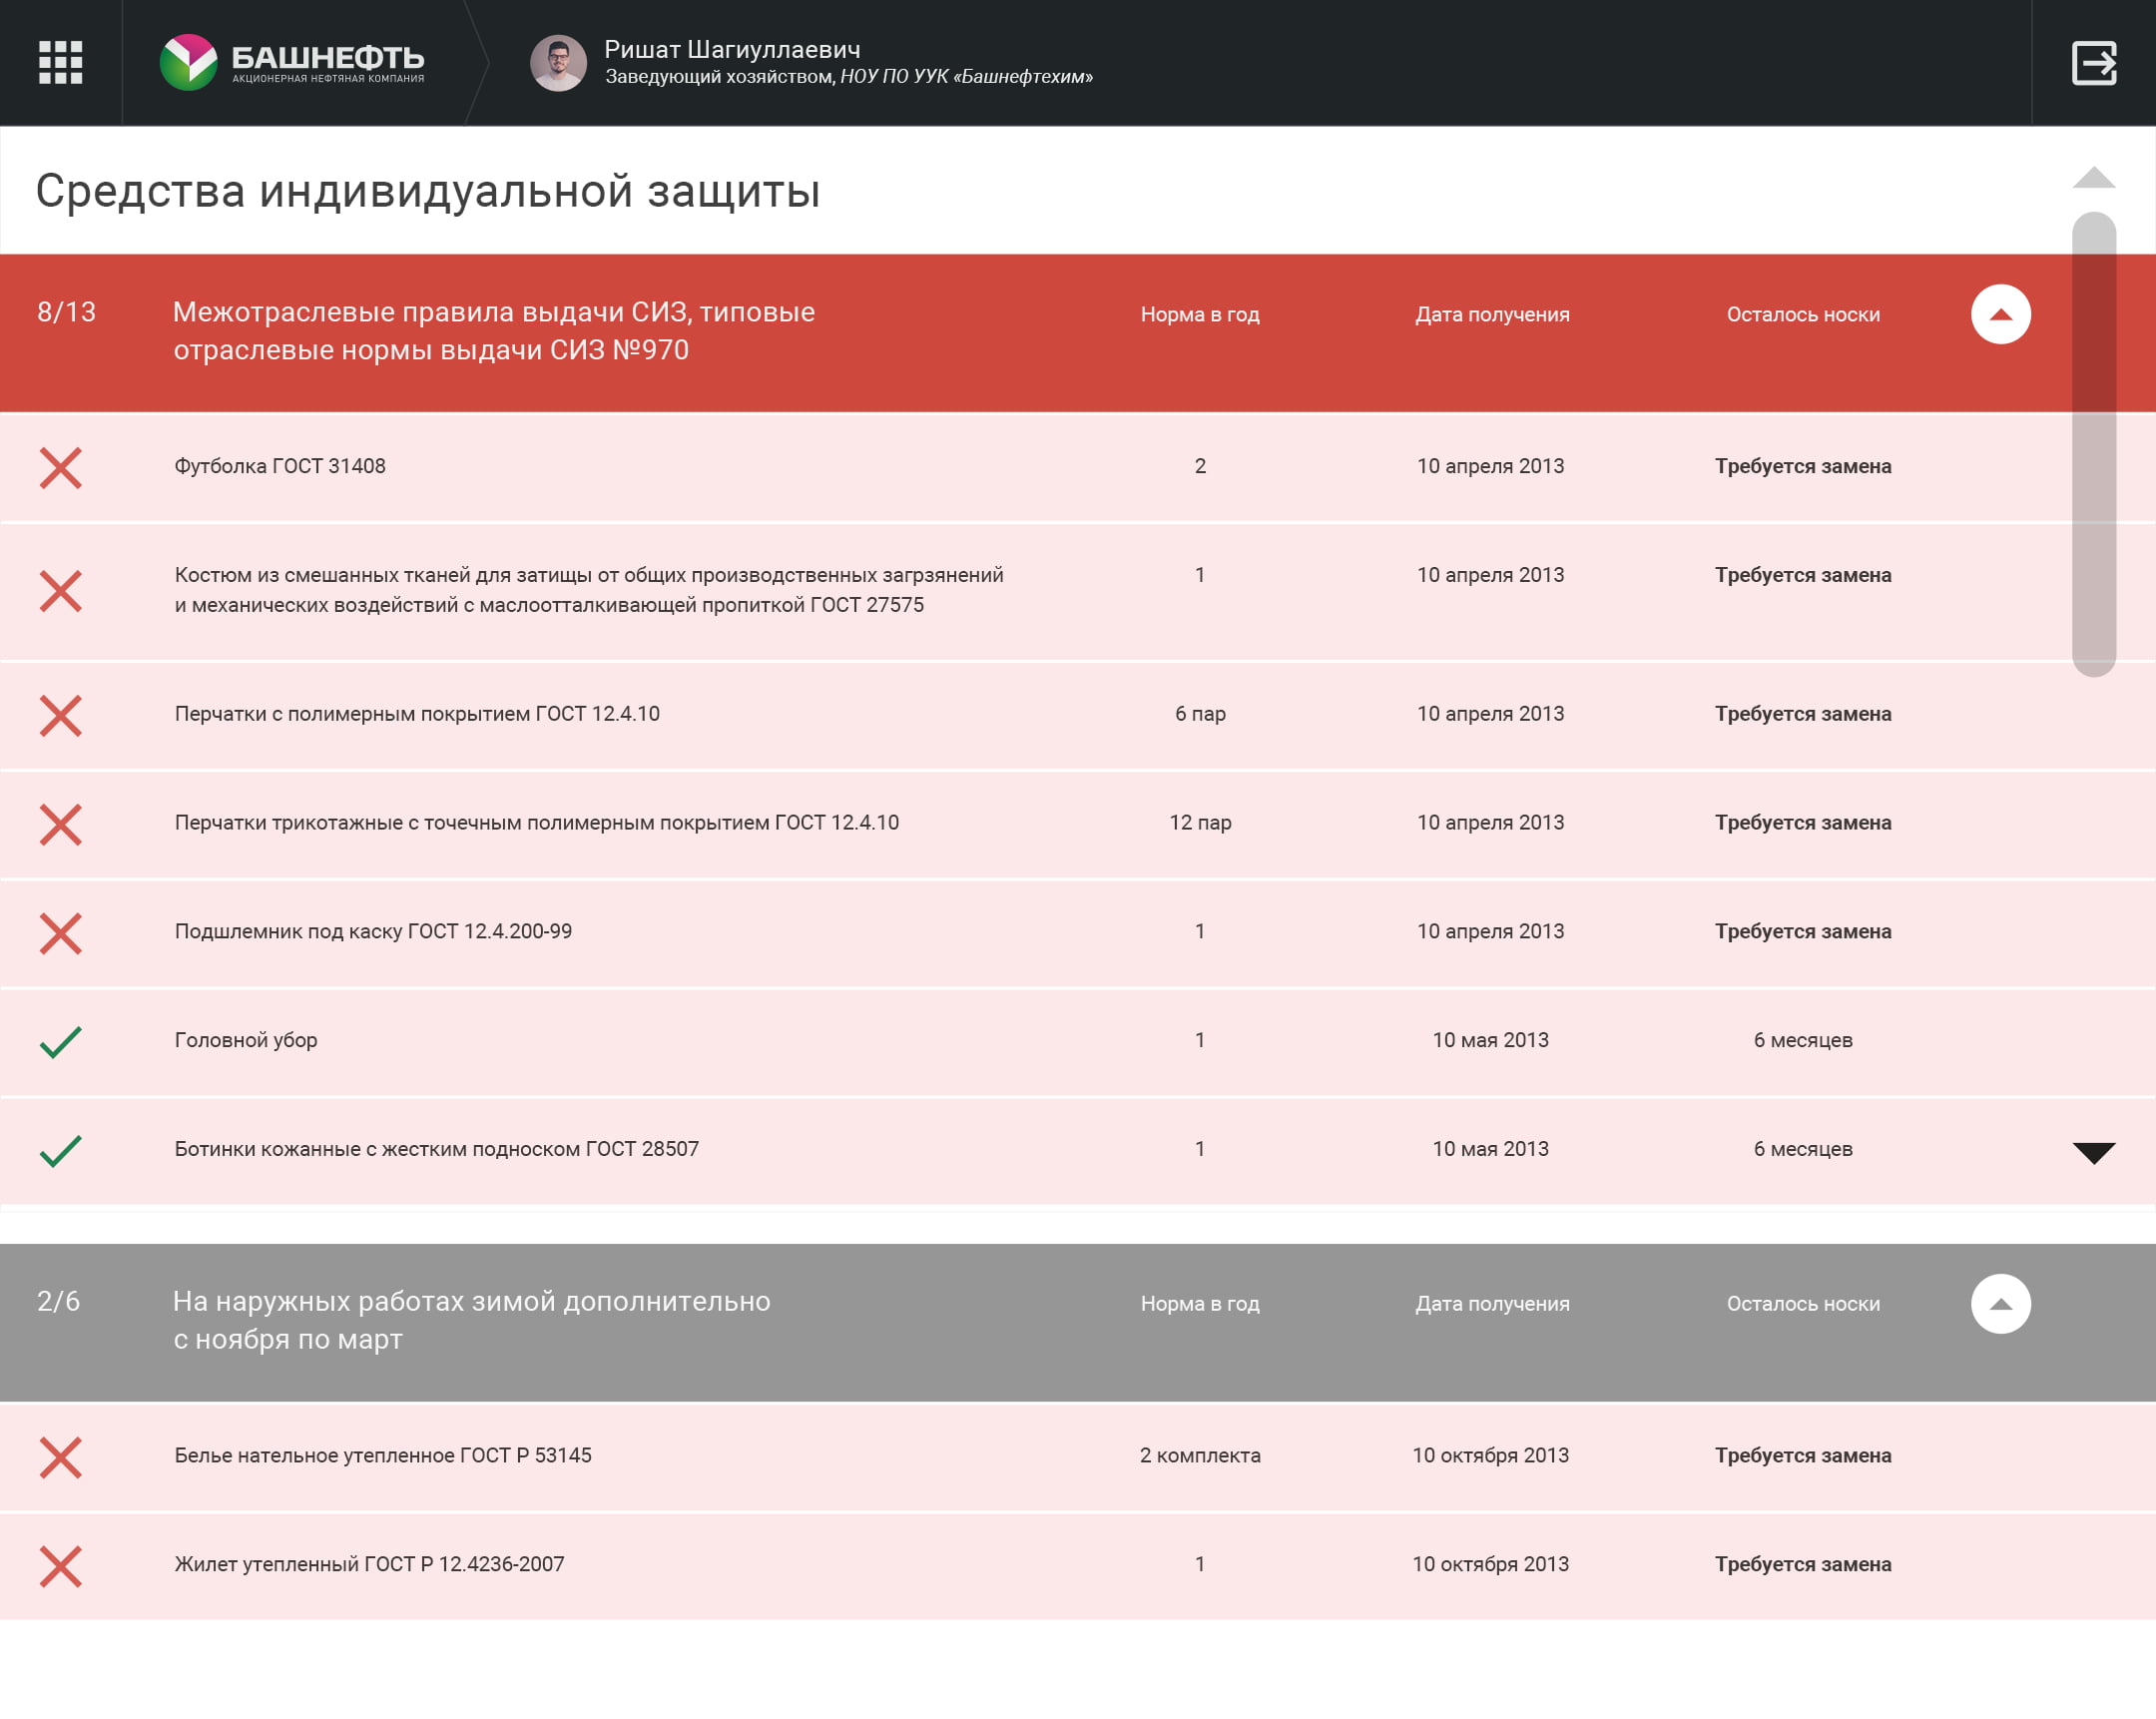Click user avatar of Ришат Шагиуллаевич
Image resolution: width=2156 pixels, height=1719 pixels.
click(558, 63)
